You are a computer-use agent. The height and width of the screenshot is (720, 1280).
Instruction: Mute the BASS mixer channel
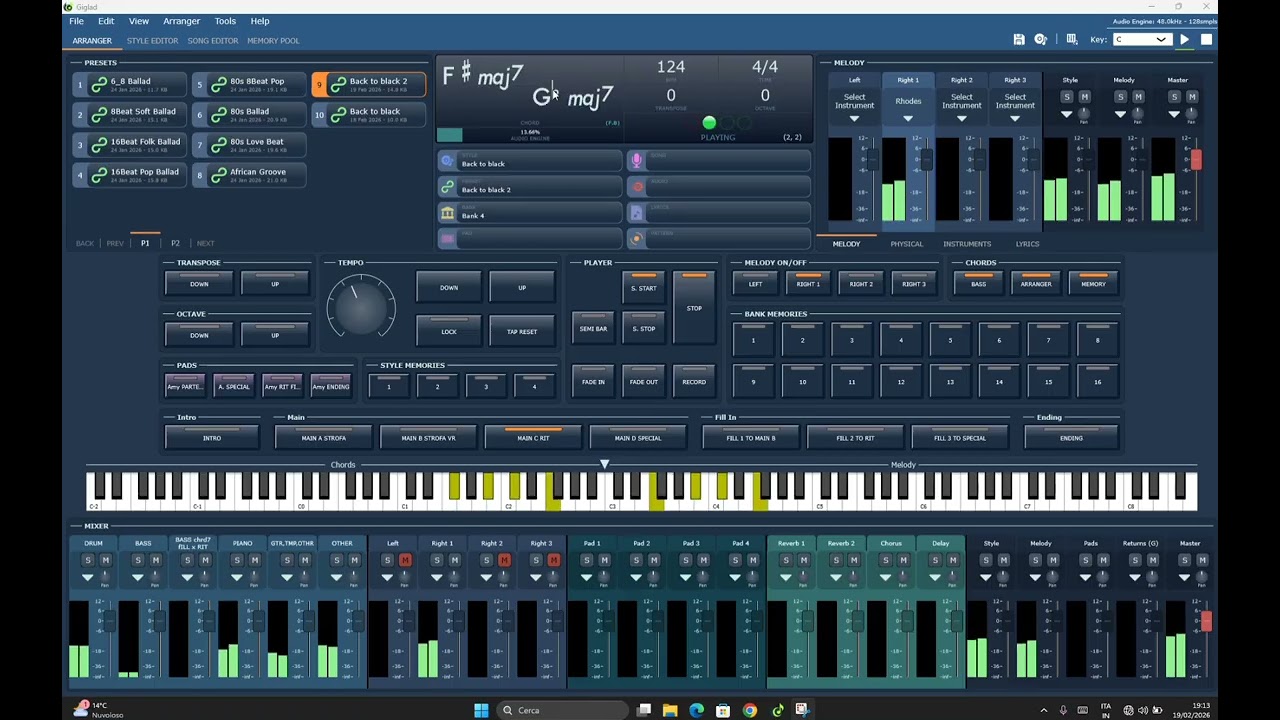[156, 560]
